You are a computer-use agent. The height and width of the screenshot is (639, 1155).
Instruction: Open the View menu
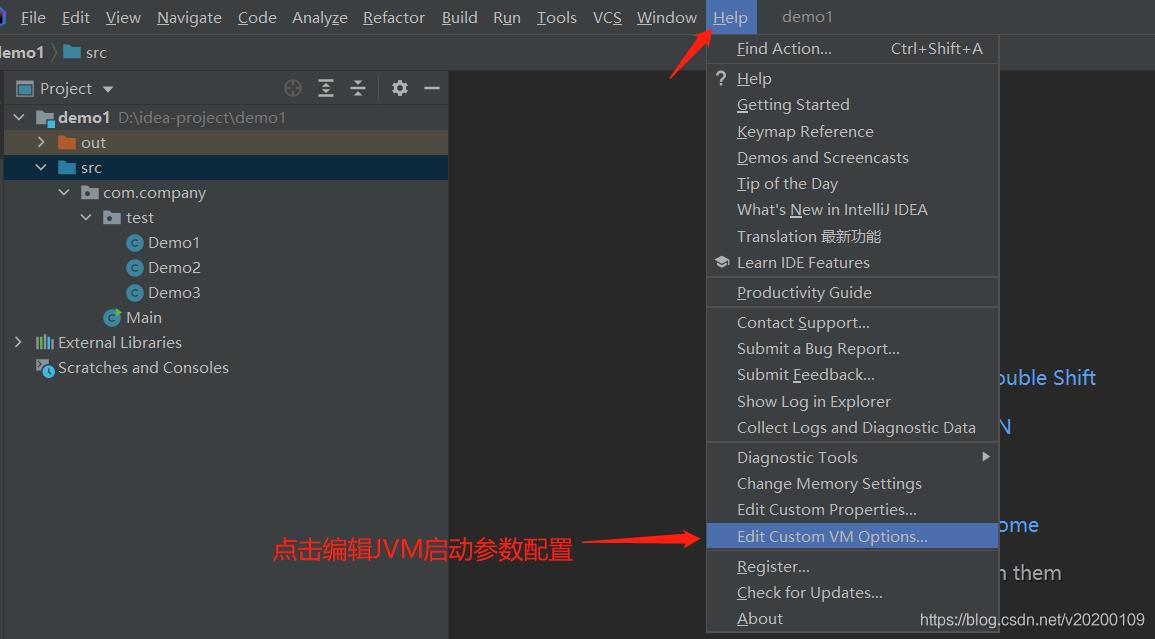(123, 17)
